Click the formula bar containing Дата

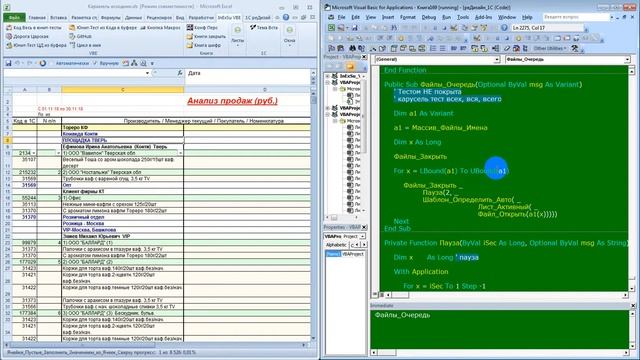[248, 73]
